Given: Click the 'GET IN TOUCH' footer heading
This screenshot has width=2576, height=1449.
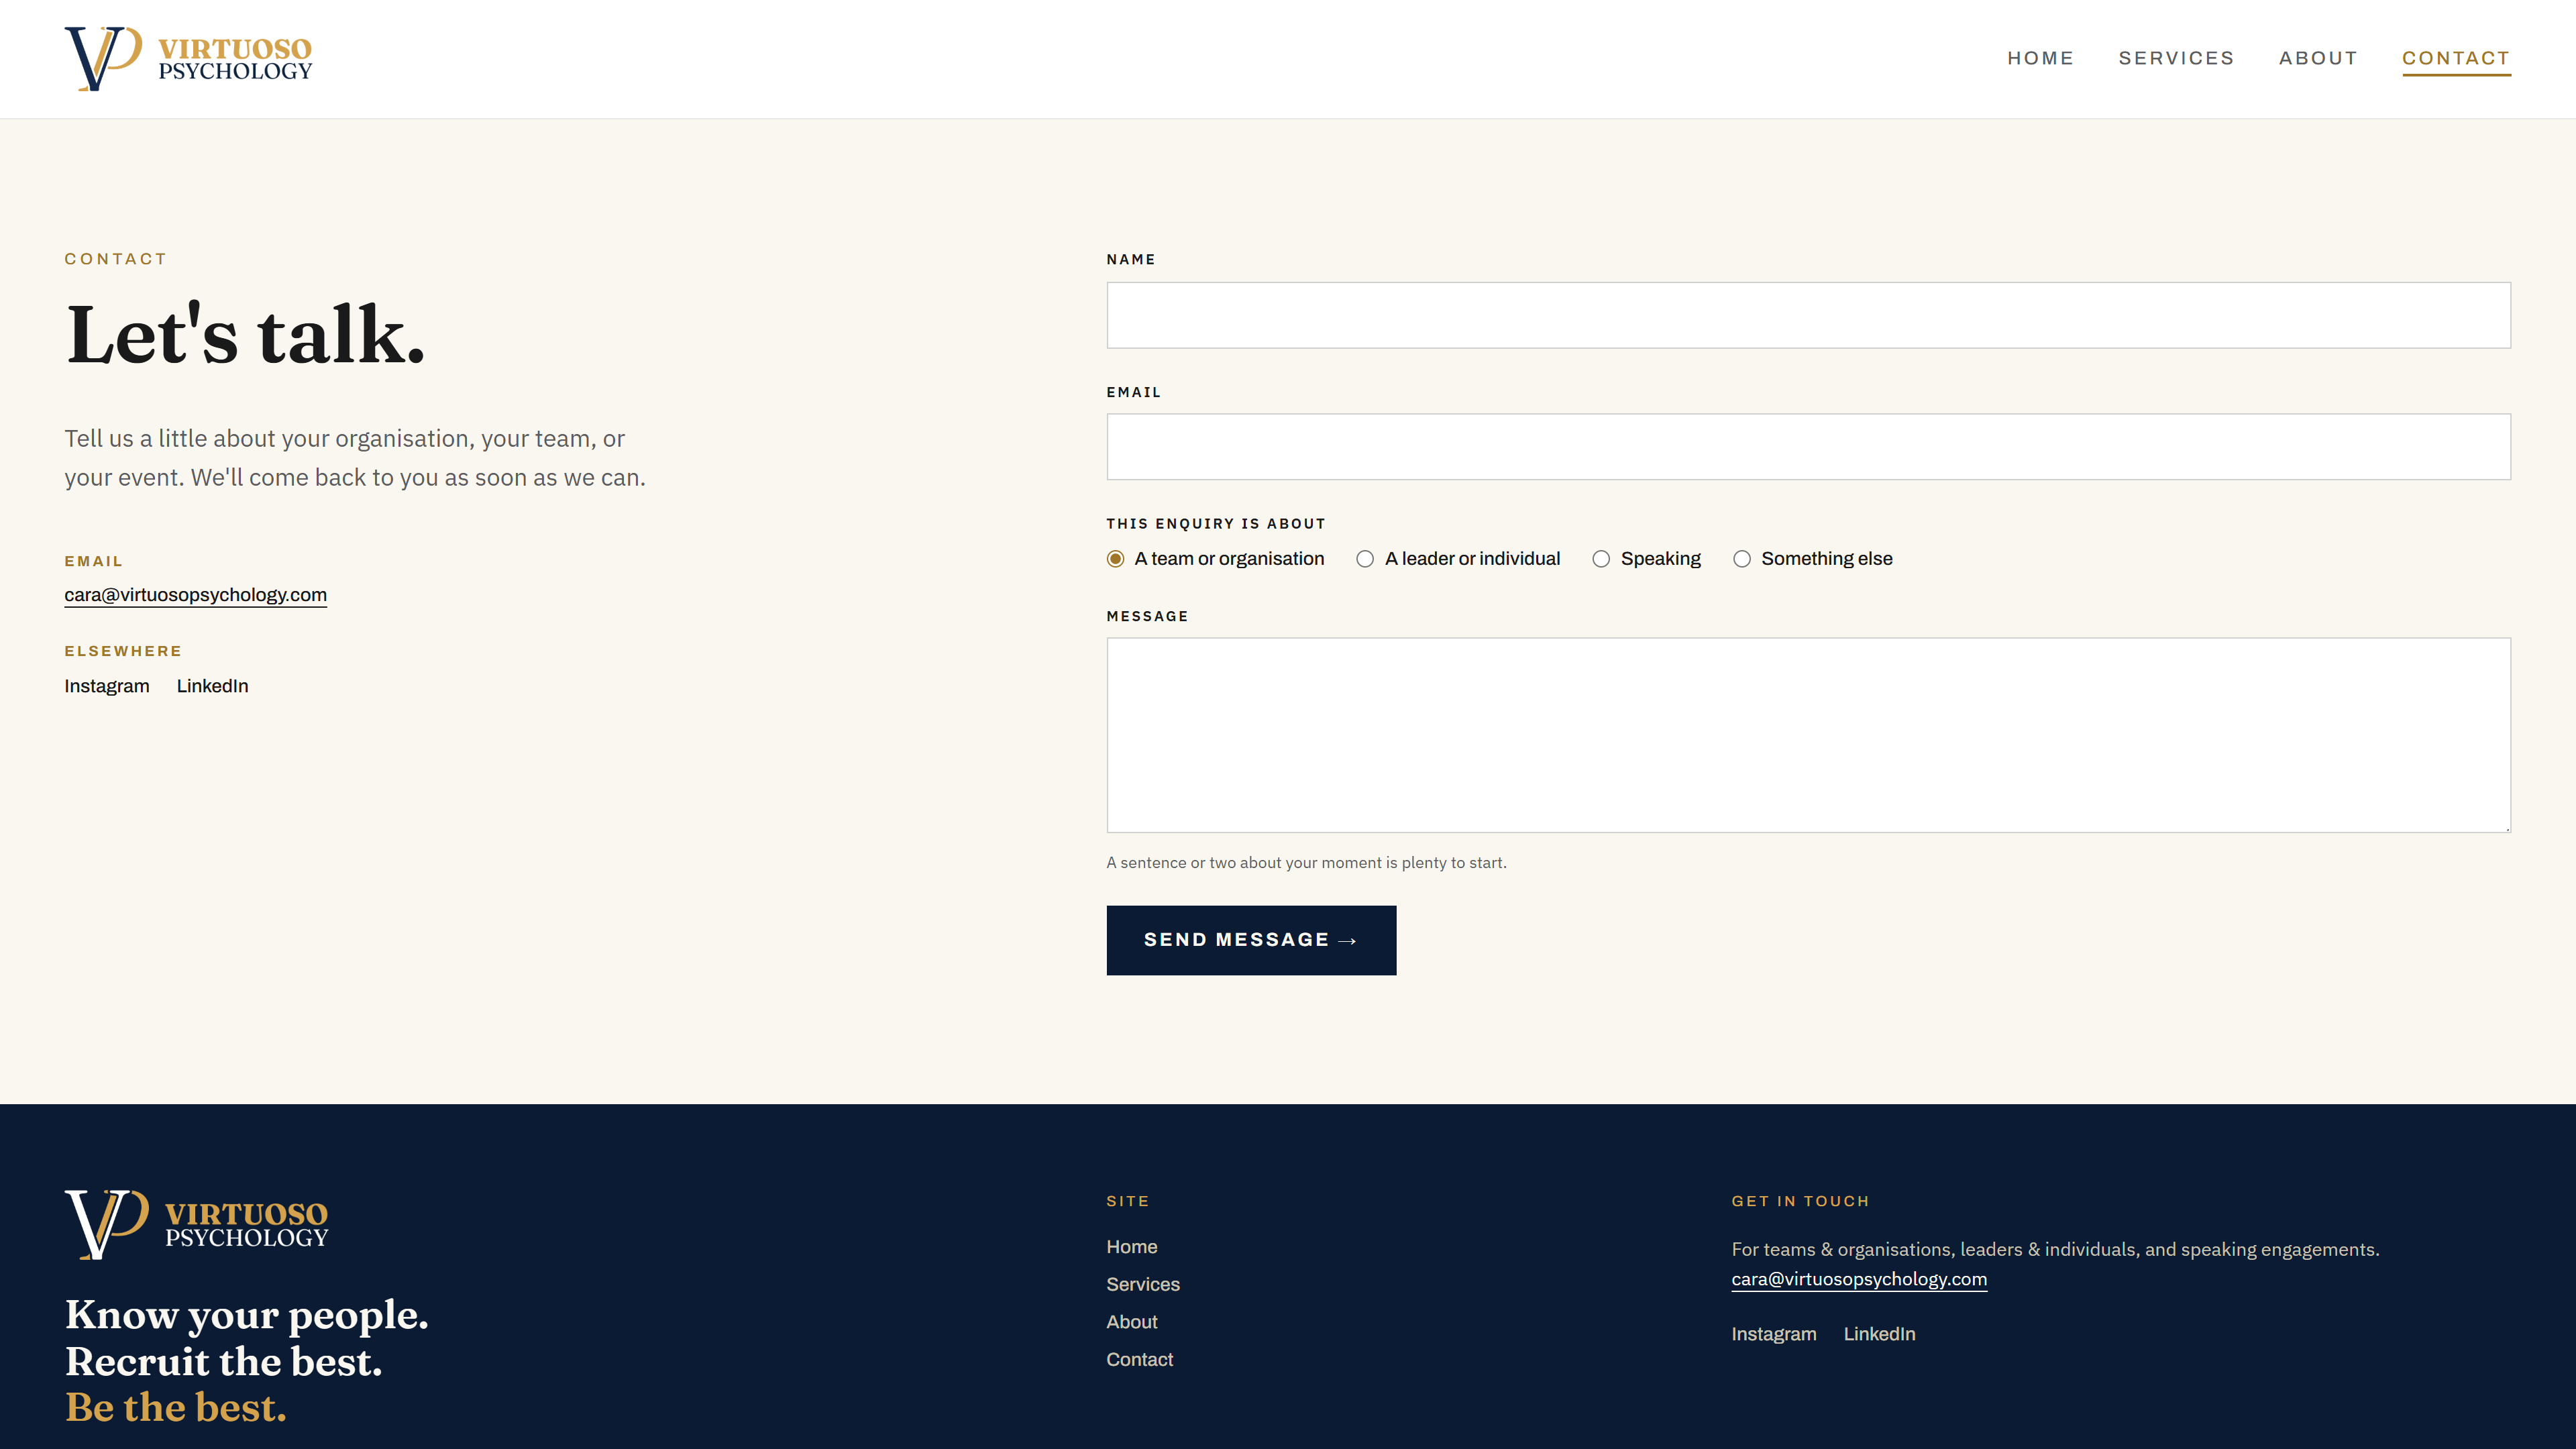Looking at the screenshot, I should (1800, 1201).
